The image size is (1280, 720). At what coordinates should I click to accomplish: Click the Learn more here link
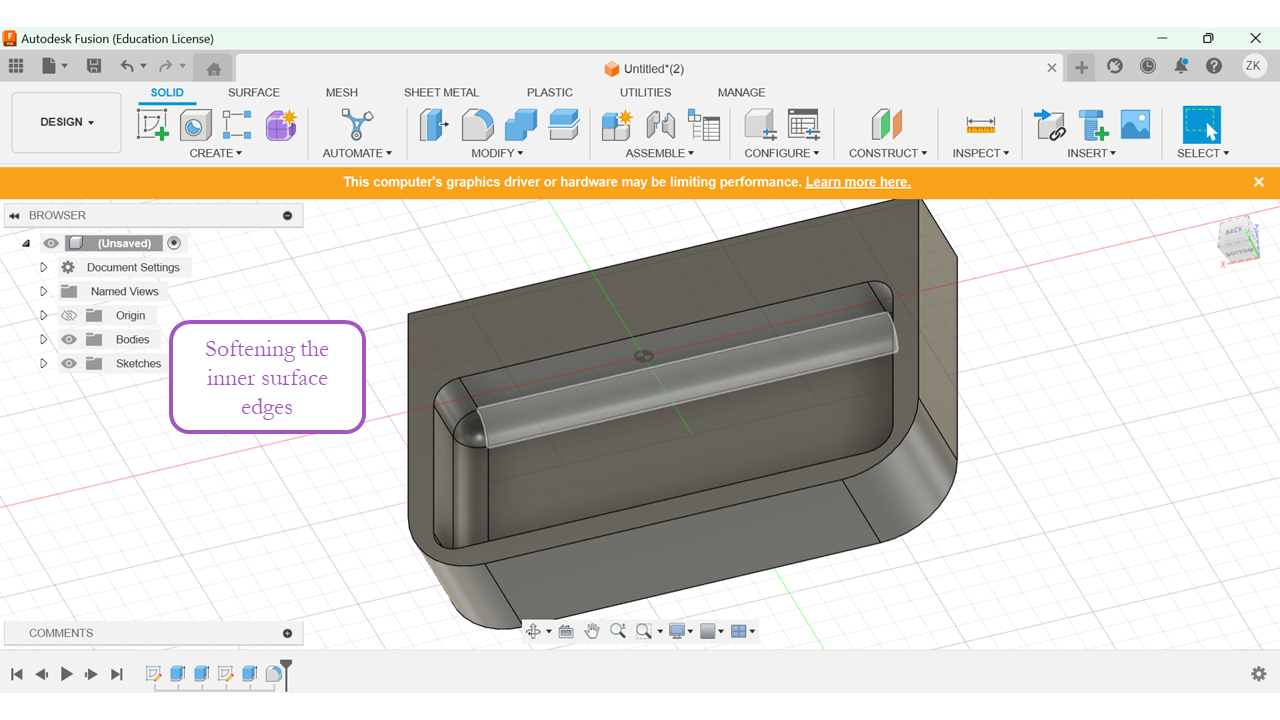(x=858, y=182)
